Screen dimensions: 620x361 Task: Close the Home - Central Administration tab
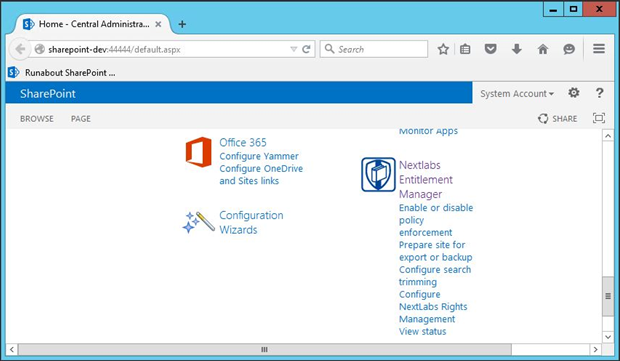(x=158, y=24)
